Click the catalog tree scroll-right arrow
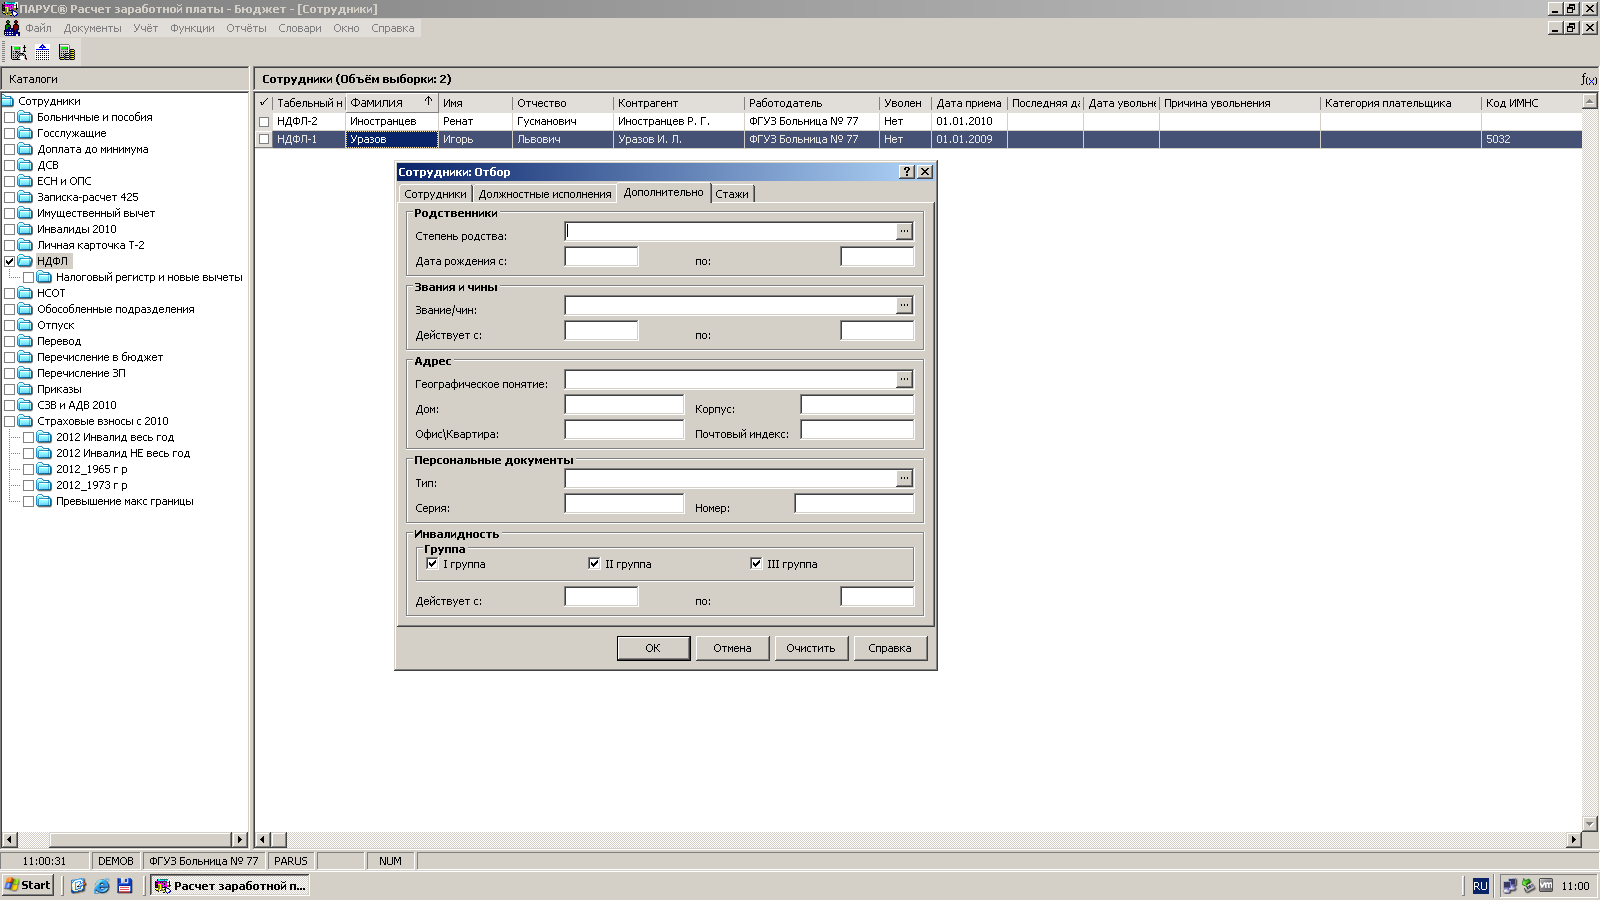 click(239, 840)
